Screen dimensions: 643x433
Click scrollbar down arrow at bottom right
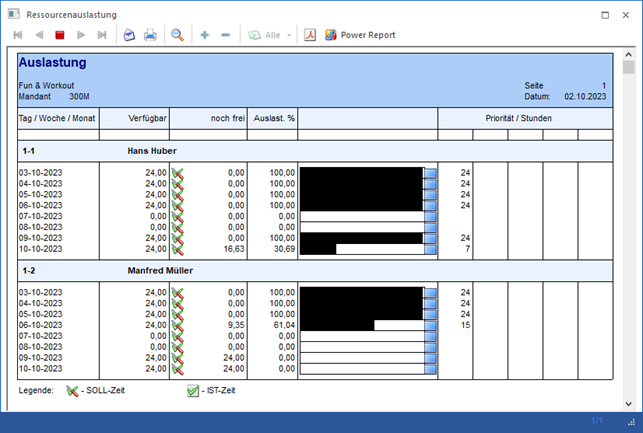click(x=628, y=404)
